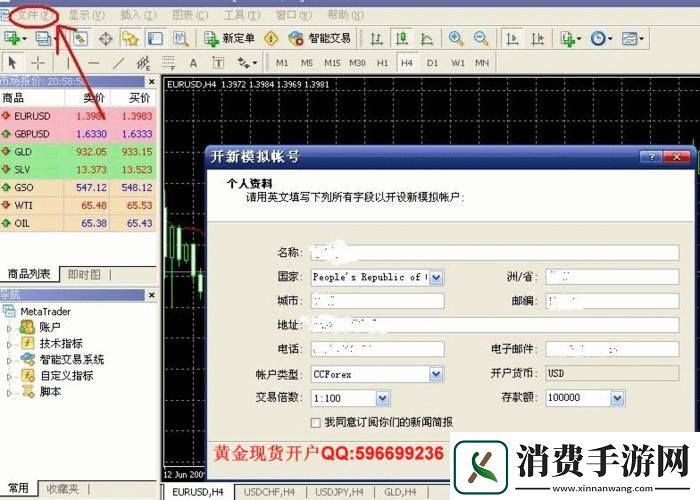The width and height of the screenshot is (700, 500).
Task: Toggle the Data Window crosshair-target icon
Action: [106, 39]
